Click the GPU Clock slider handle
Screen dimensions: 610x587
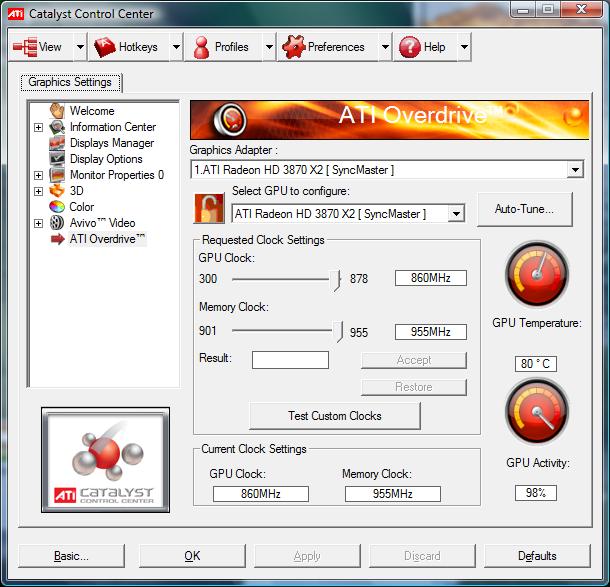click(x=337, y=279)
